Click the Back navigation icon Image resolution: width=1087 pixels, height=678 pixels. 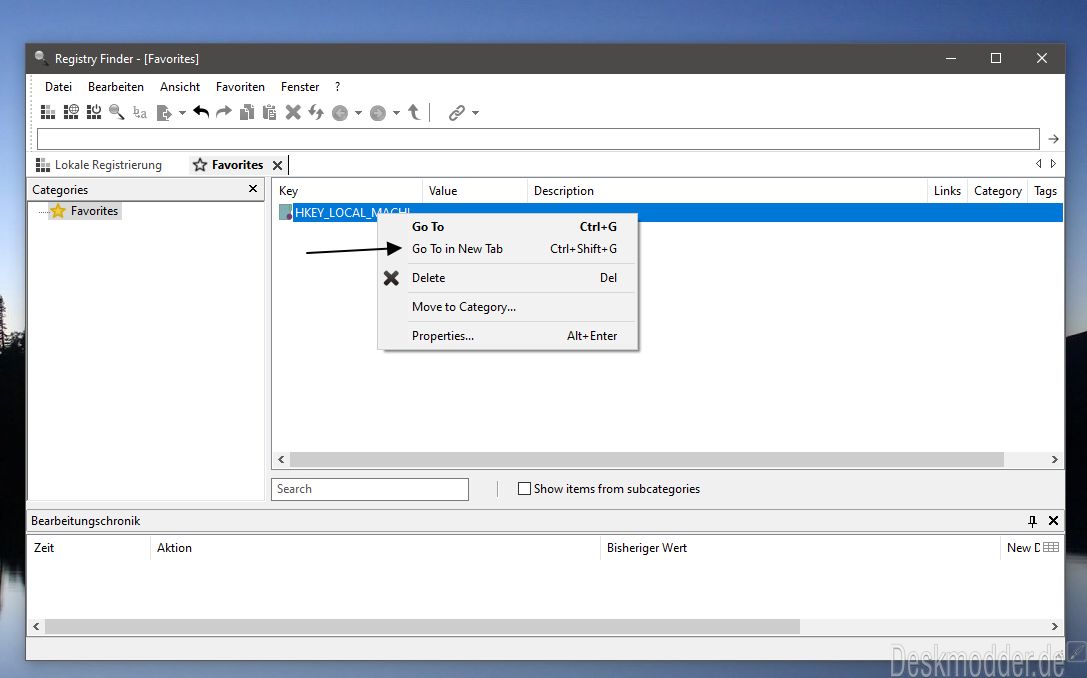[340, 113]
